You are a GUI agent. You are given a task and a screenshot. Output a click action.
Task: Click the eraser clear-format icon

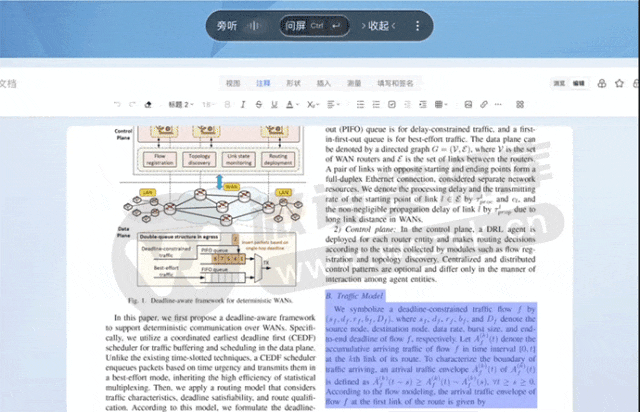[x=148, y=105]
